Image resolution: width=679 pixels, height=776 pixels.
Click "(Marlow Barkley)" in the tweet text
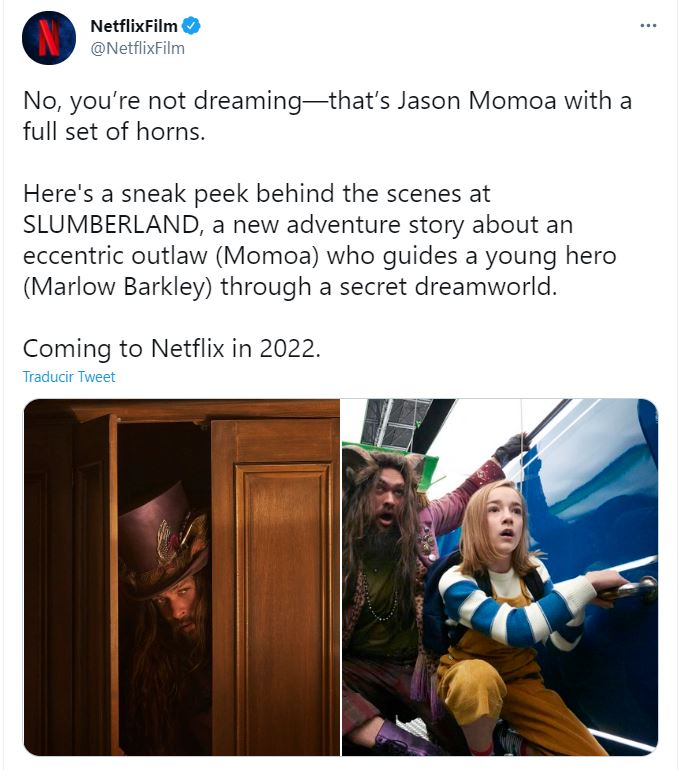click(117, 287)
